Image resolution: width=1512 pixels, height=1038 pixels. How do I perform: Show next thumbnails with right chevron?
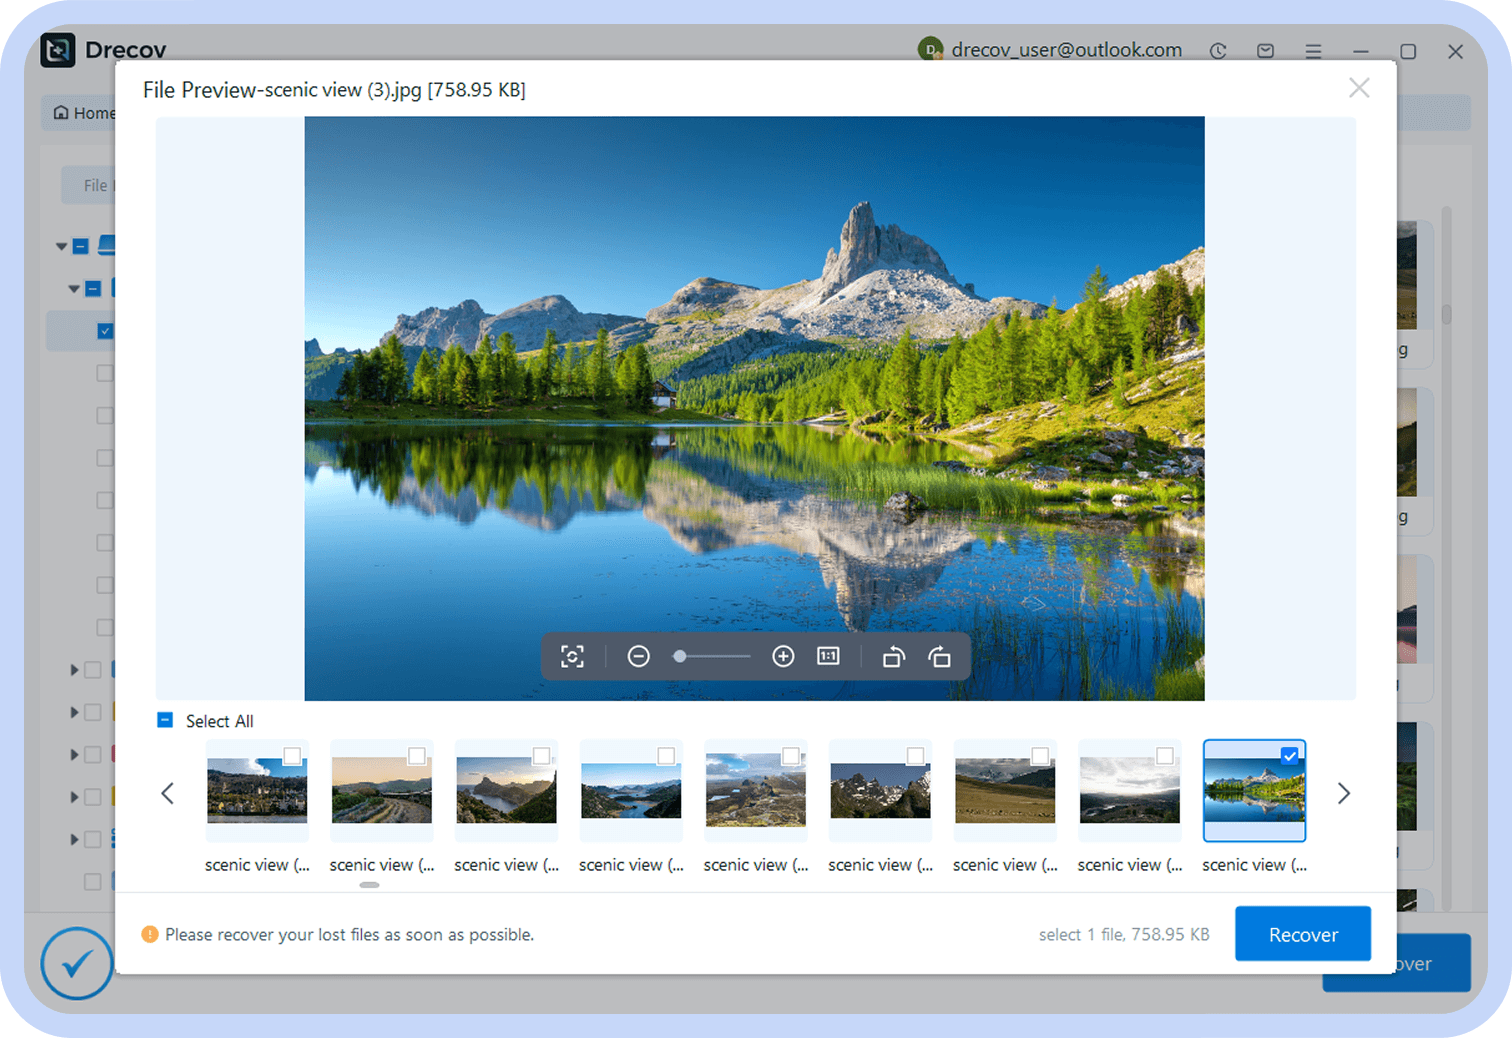1343,793
